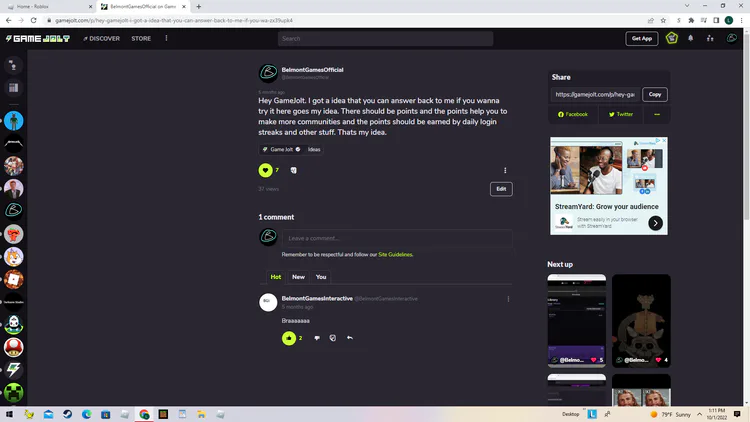750x422 pixels.
Task: Focus the Search field
Action: click(x=385, y=38)
